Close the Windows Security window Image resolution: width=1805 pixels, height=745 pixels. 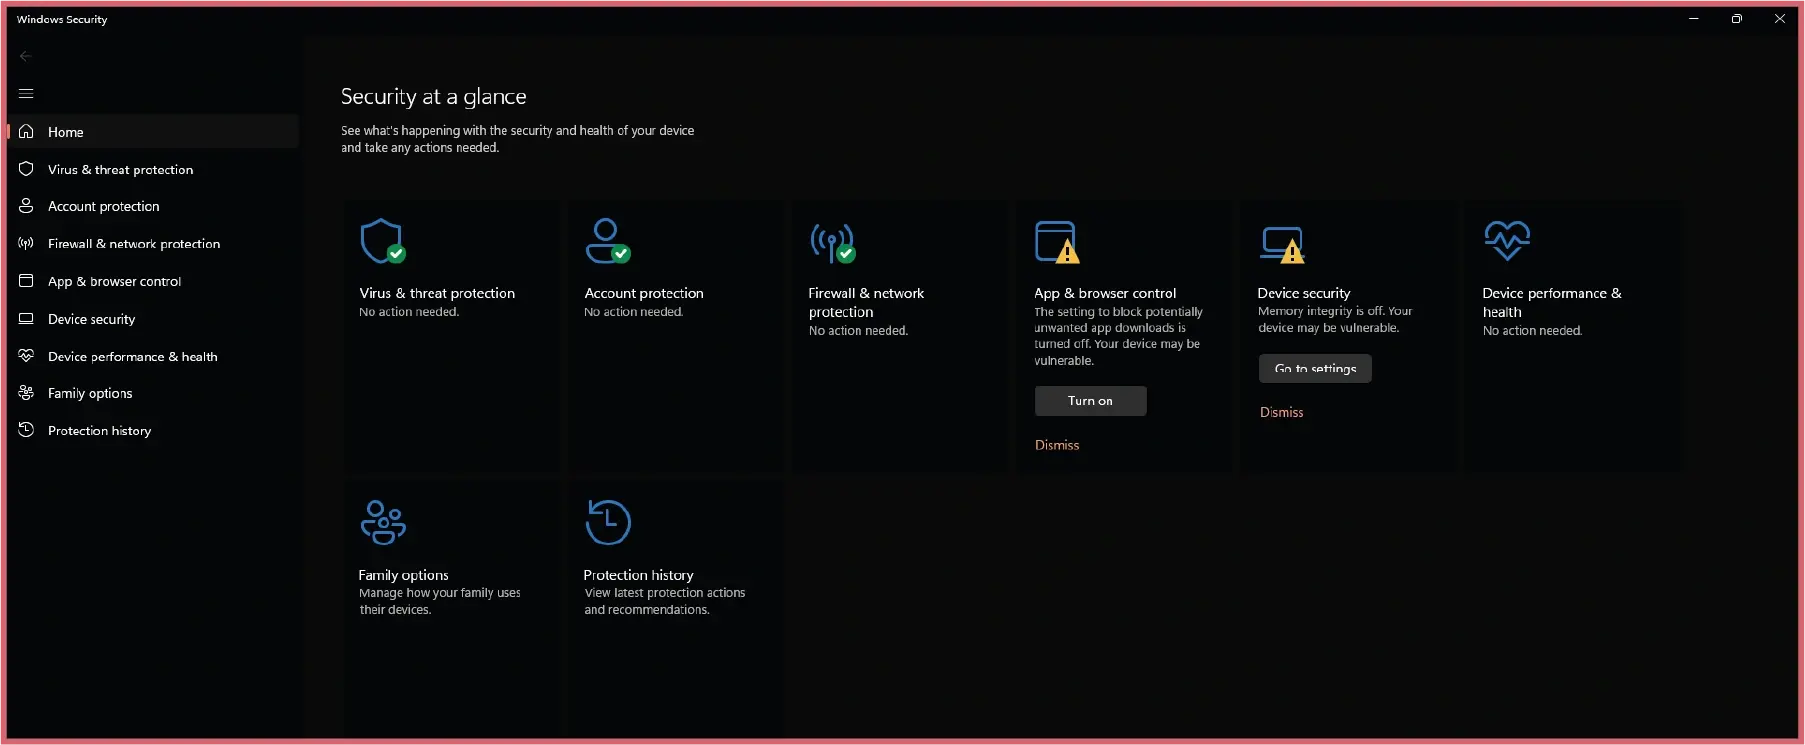pyautogui.click(x=1780, y=18)
